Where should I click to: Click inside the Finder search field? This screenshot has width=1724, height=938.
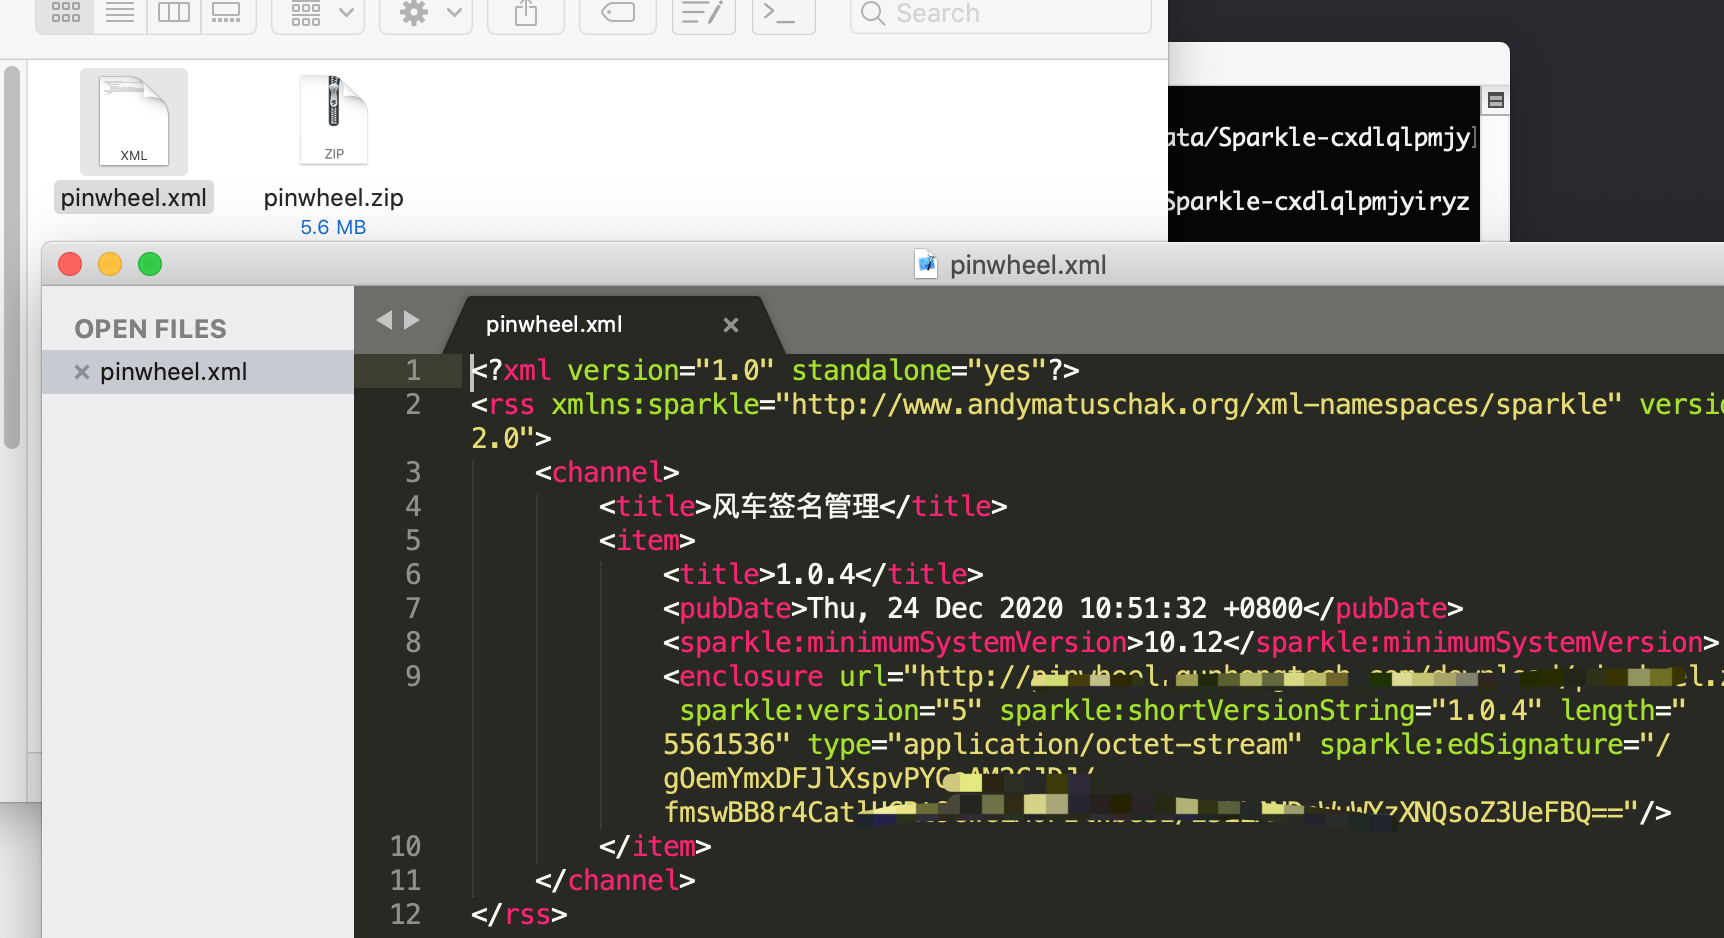(999, 13)
